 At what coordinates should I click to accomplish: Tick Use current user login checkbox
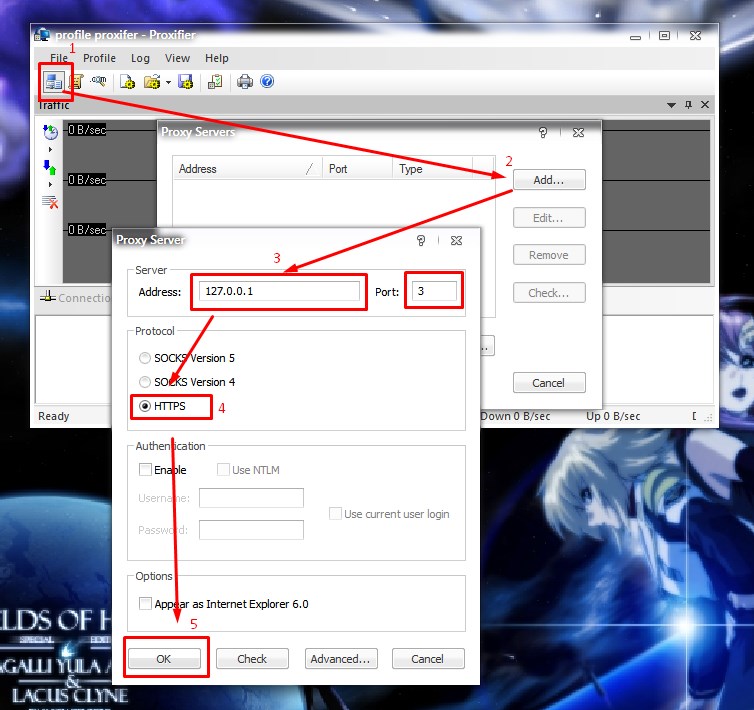click(x=335, y=513)
